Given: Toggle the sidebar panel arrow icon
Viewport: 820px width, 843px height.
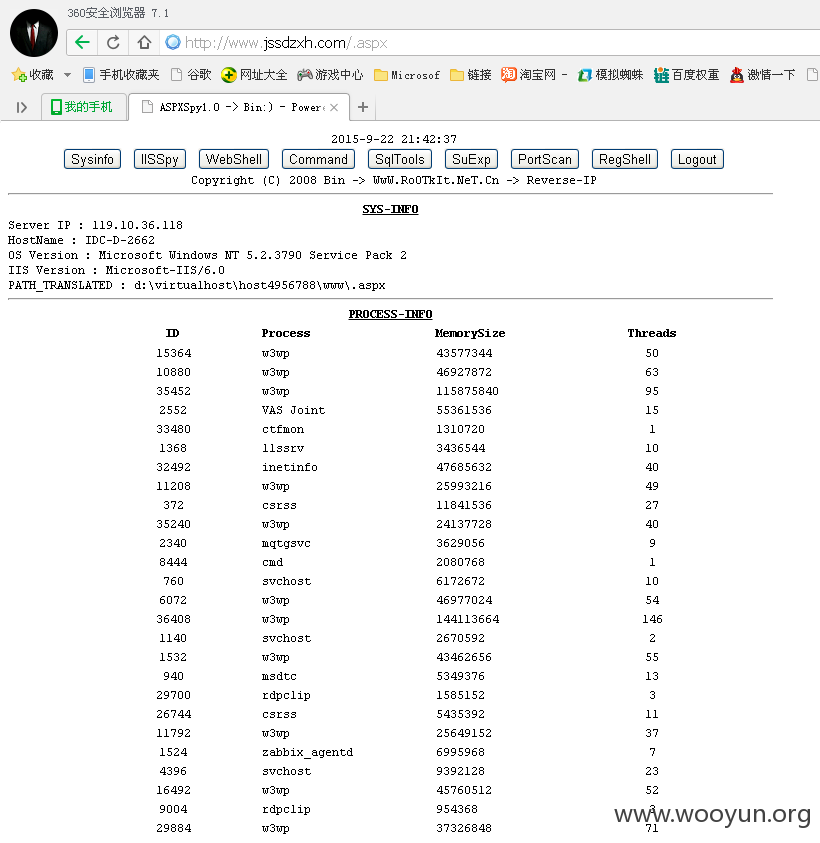Looking at the screenshot, I should pyautogui.click(x=22, y=108).
